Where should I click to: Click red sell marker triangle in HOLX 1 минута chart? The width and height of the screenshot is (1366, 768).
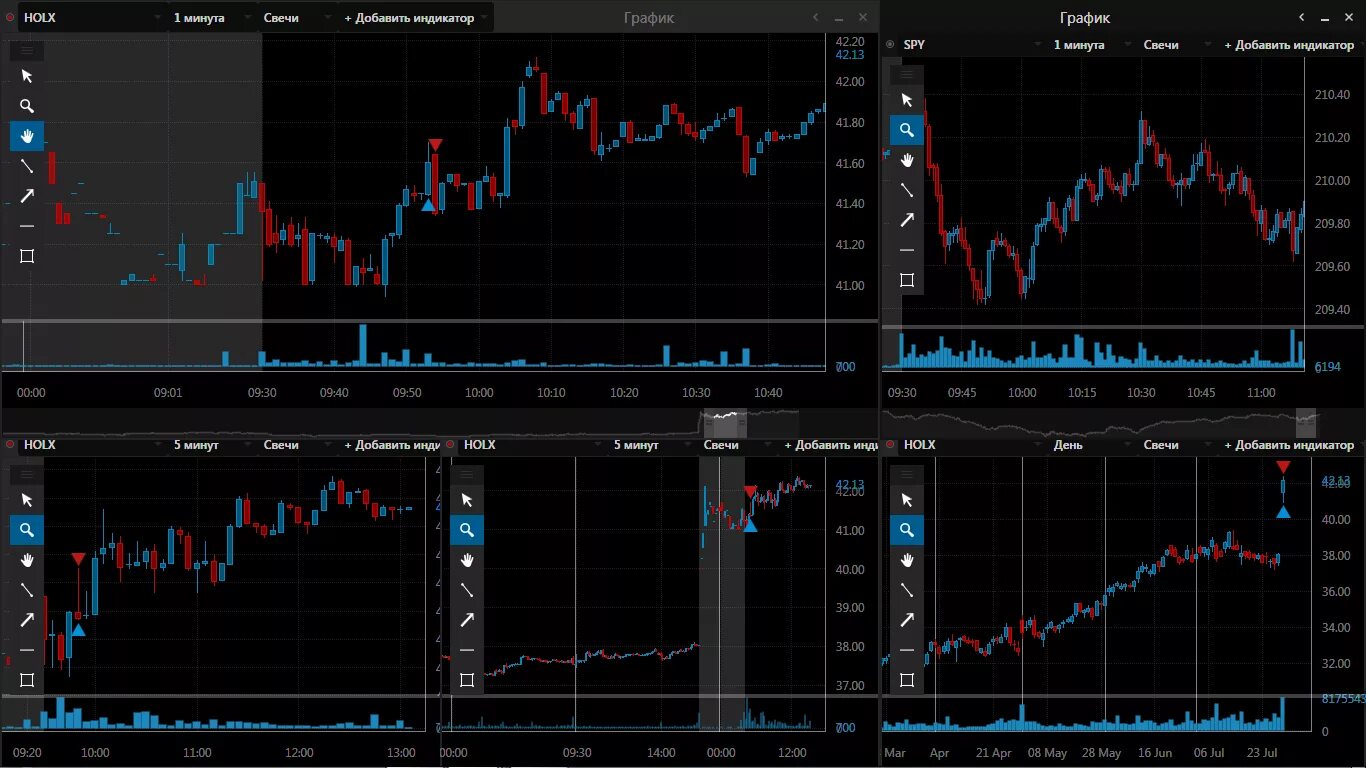pyautogui.click(x=435, y=145)
